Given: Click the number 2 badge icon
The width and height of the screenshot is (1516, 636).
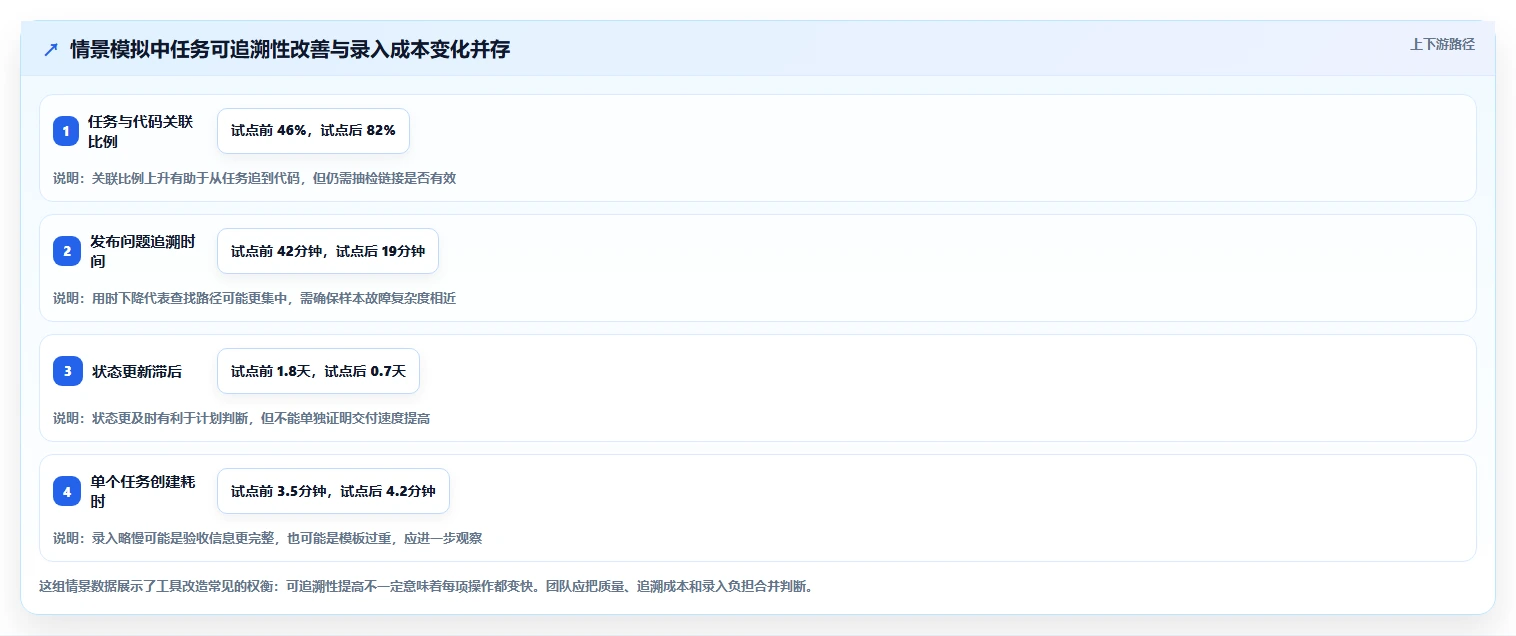Looking at the screenshot, I should click(x=66, y=251).
